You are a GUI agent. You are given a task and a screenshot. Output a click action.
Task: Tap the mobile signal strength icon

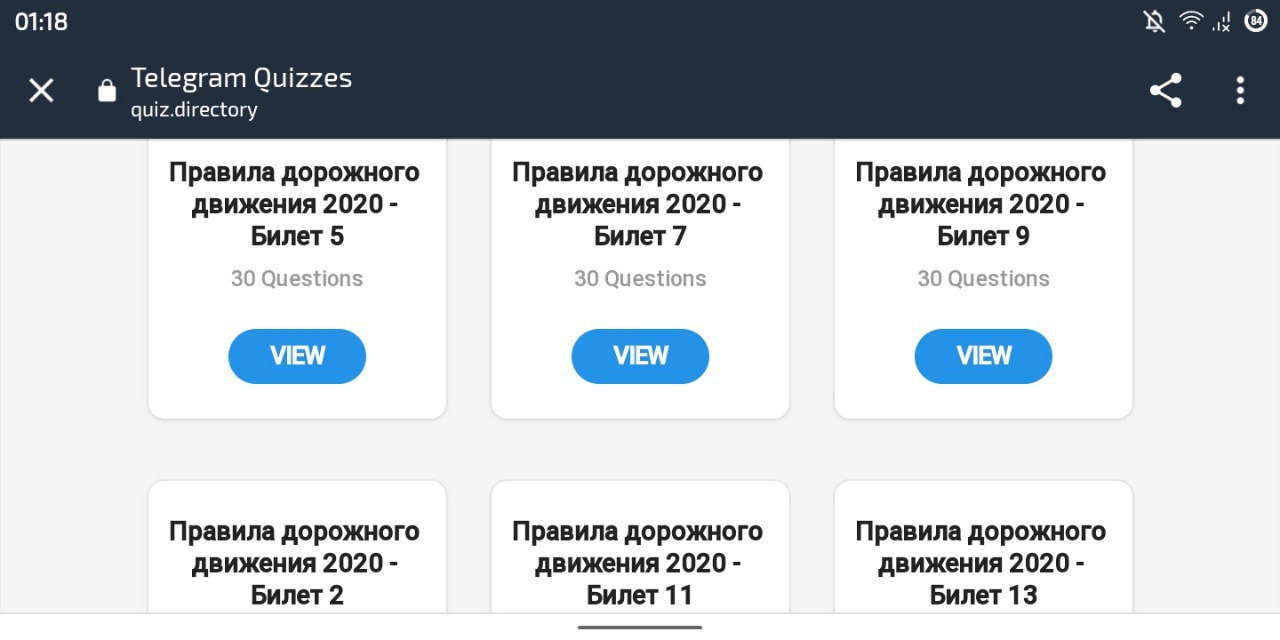click(1222, 21)
